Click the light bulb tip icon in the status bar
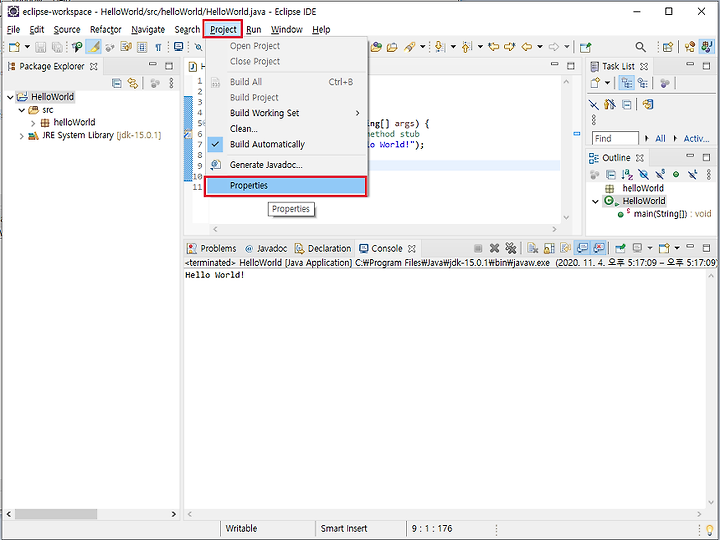 click(x=709, y=529)
